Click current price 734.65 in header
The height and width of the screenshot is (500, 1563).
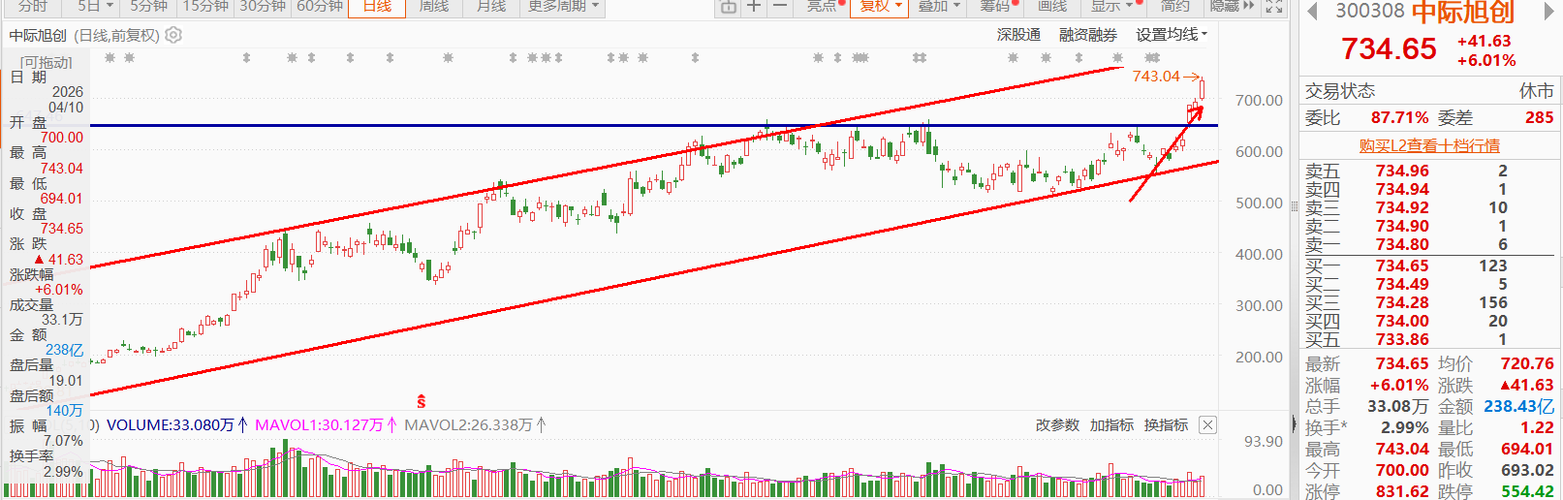1389,49
